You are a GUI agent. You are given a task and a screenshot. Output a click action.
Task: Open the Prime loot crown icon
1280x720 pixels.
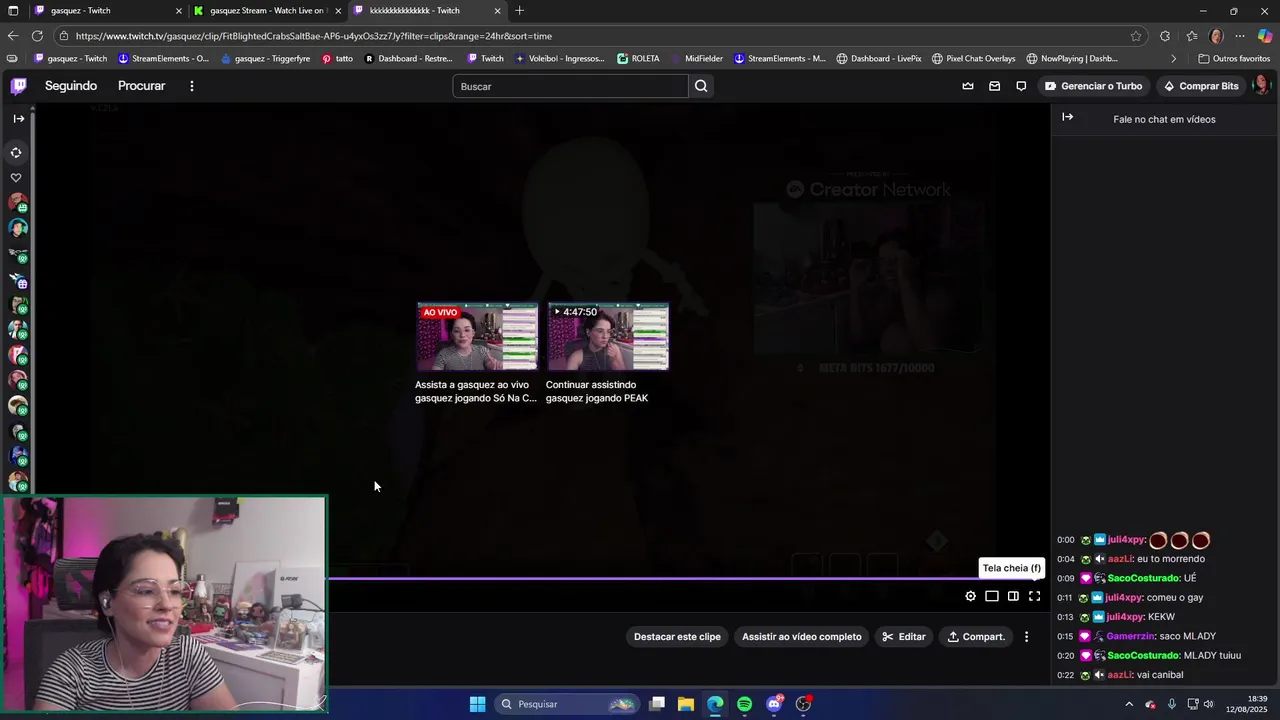click(968, 86)
